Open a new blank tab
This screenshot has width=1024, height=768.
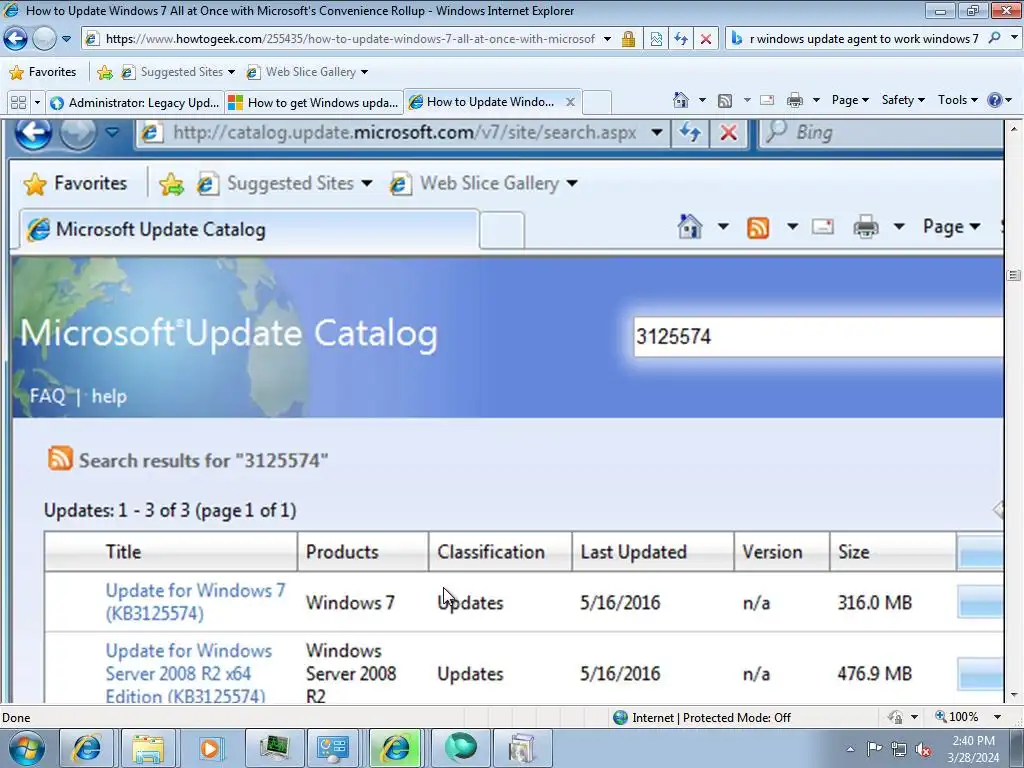tap(596, 103)
